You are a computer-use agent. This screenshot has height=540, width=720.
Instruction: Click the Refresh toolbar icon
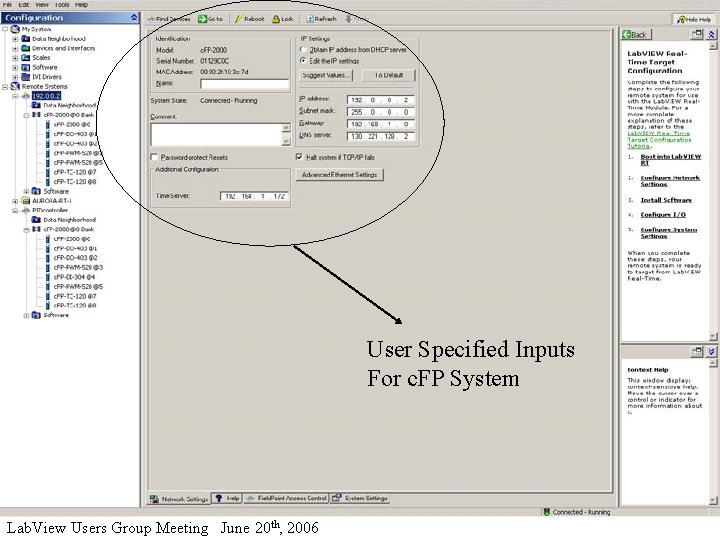310,19
